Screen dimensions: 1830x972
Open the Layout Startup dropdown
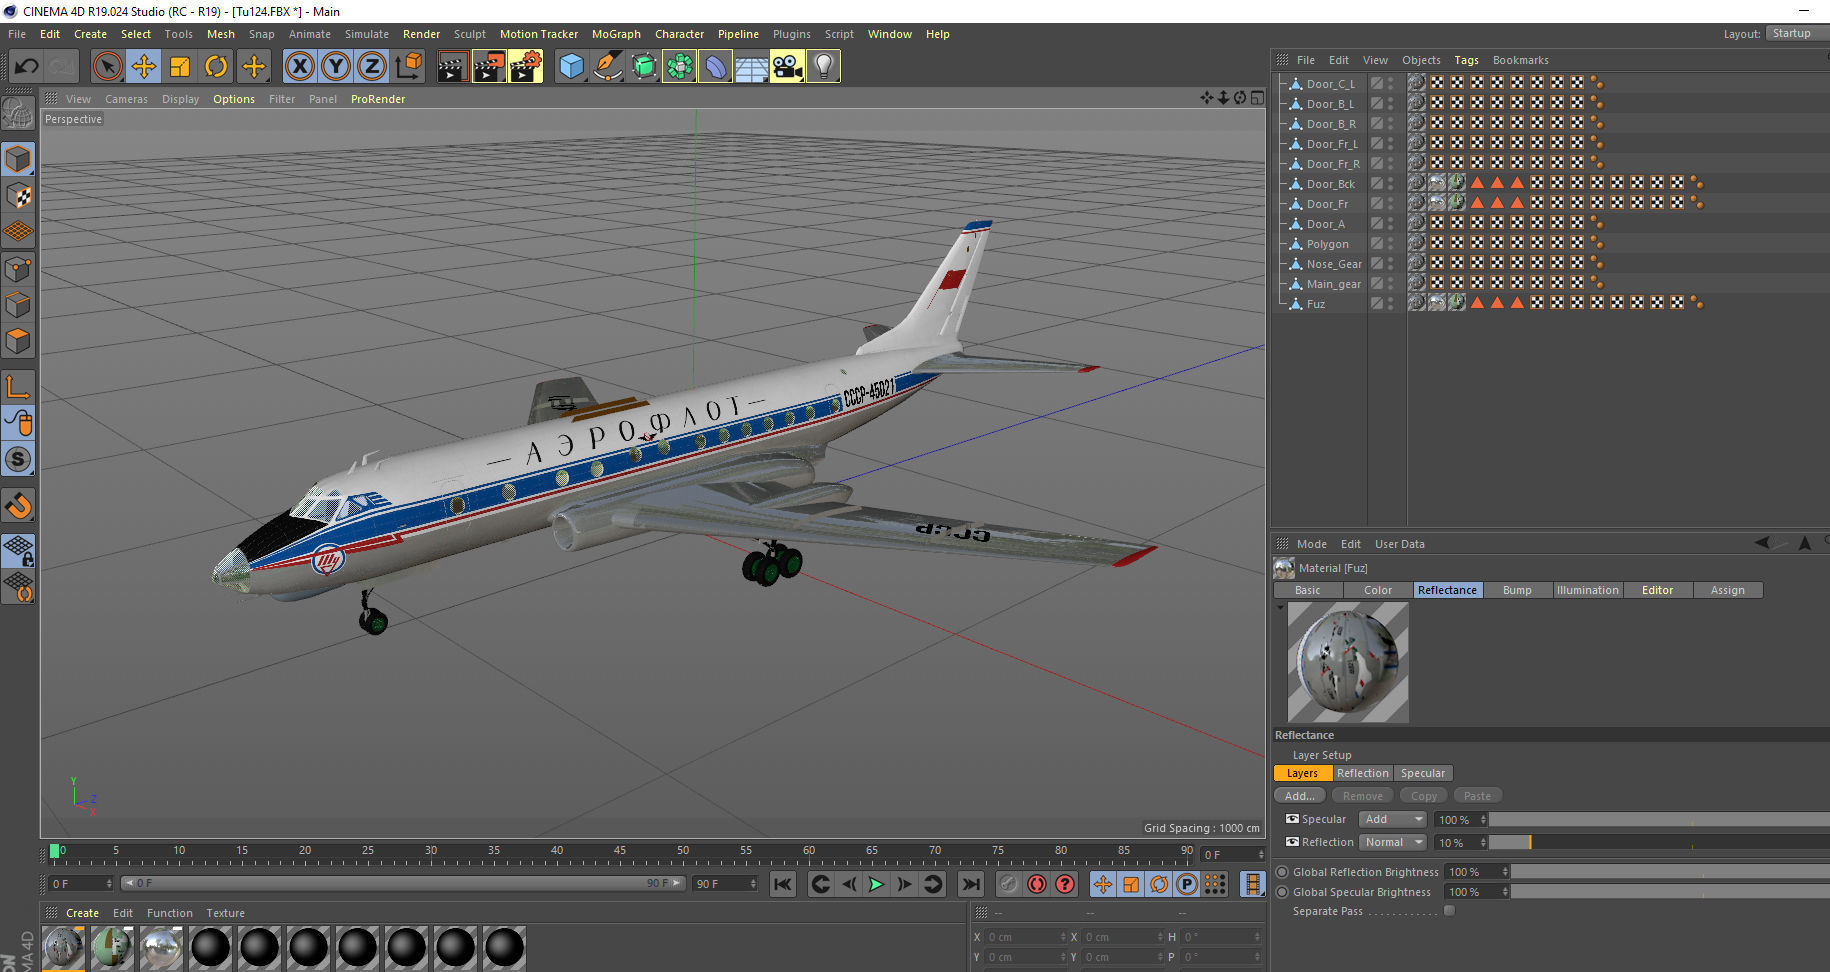[1796, 33]
